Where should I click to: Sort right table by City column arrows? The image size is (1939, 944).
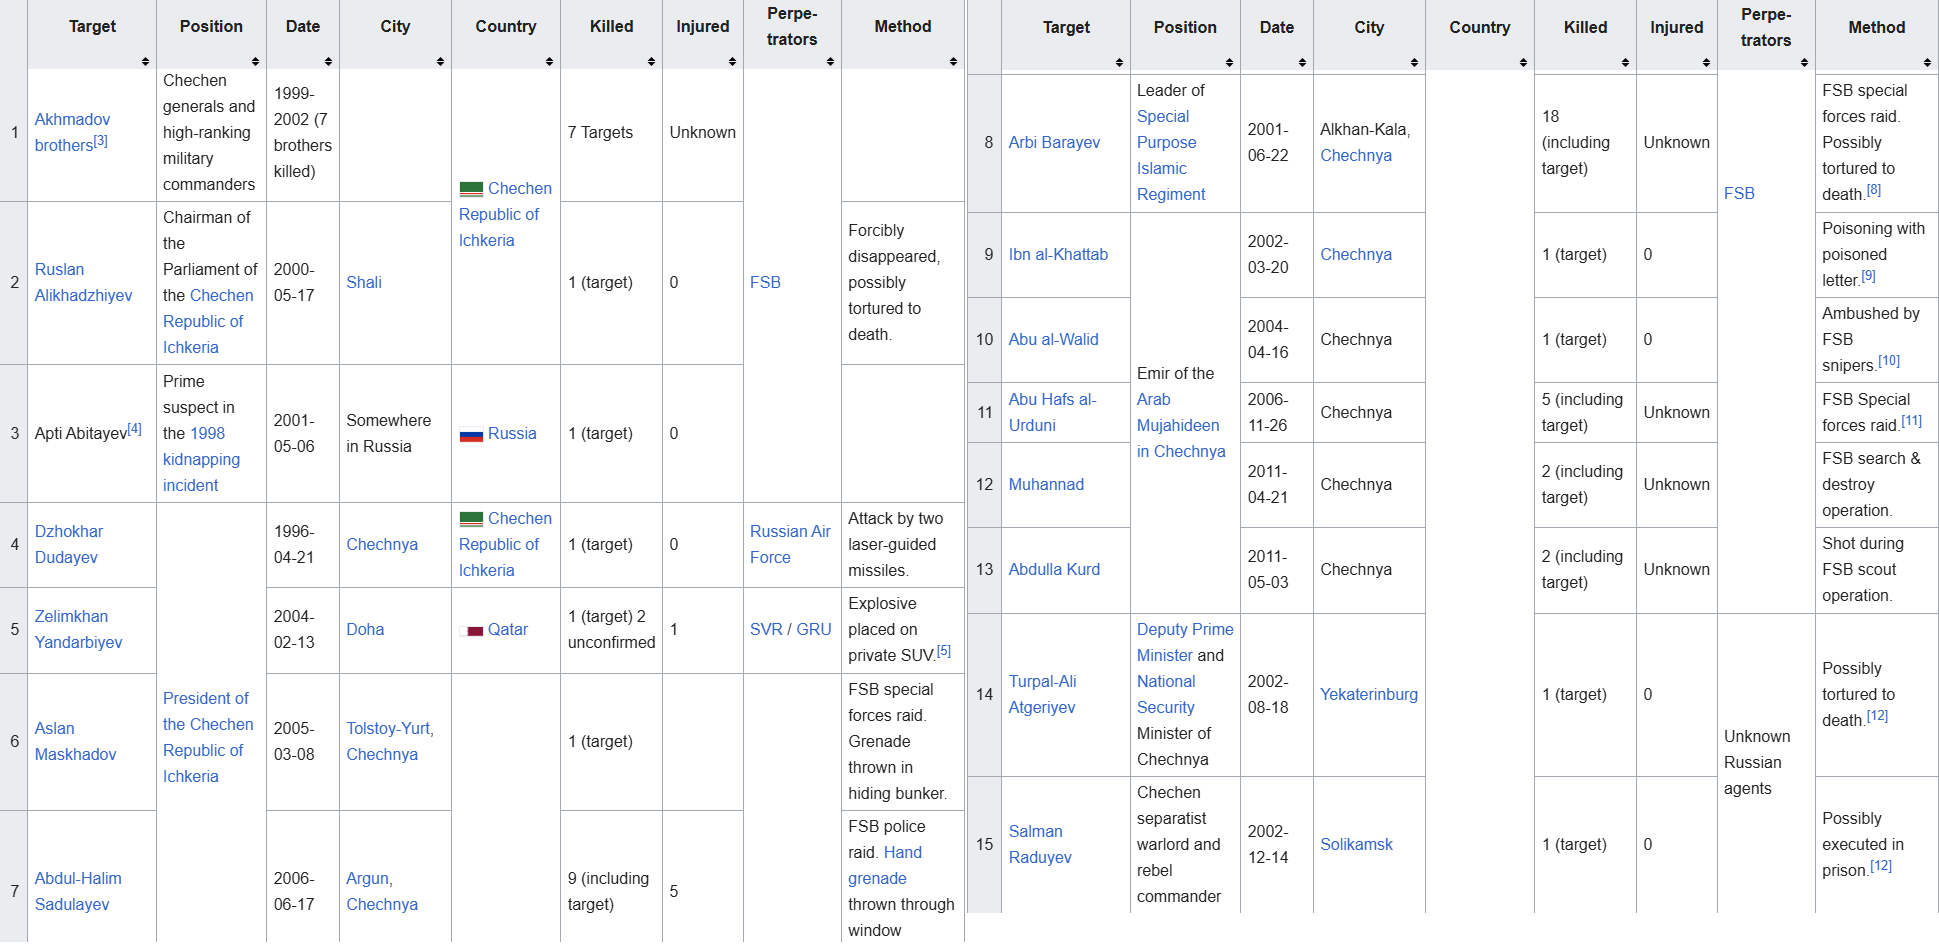tap(1415, 63)
